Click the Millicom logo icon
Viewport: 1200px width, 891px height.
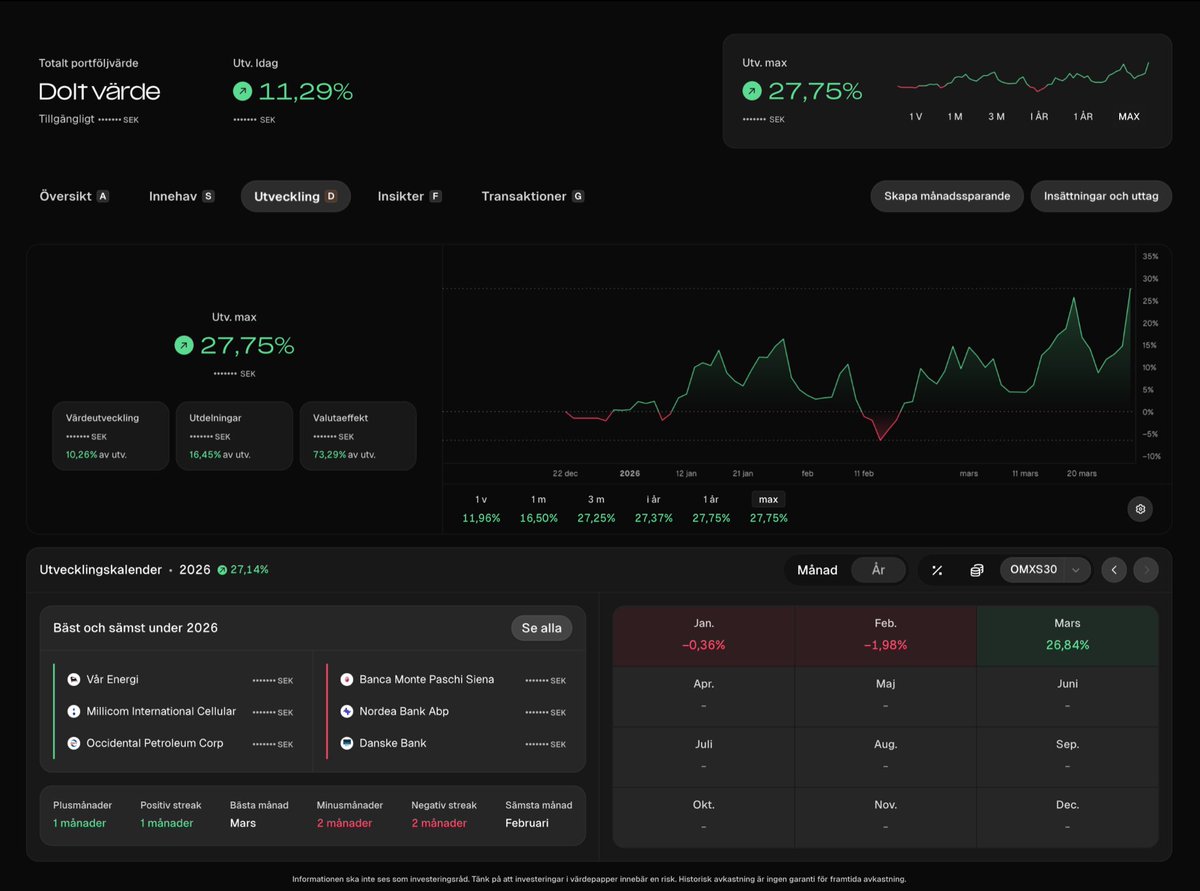73,712
